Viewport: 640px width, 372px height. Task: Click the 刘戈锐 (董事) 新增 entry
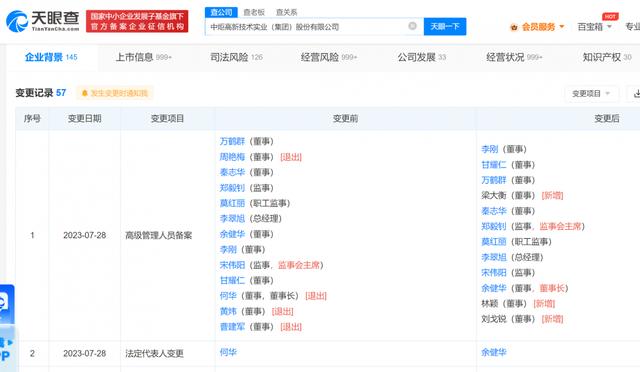pyautogui.click(x=522, y=319)
